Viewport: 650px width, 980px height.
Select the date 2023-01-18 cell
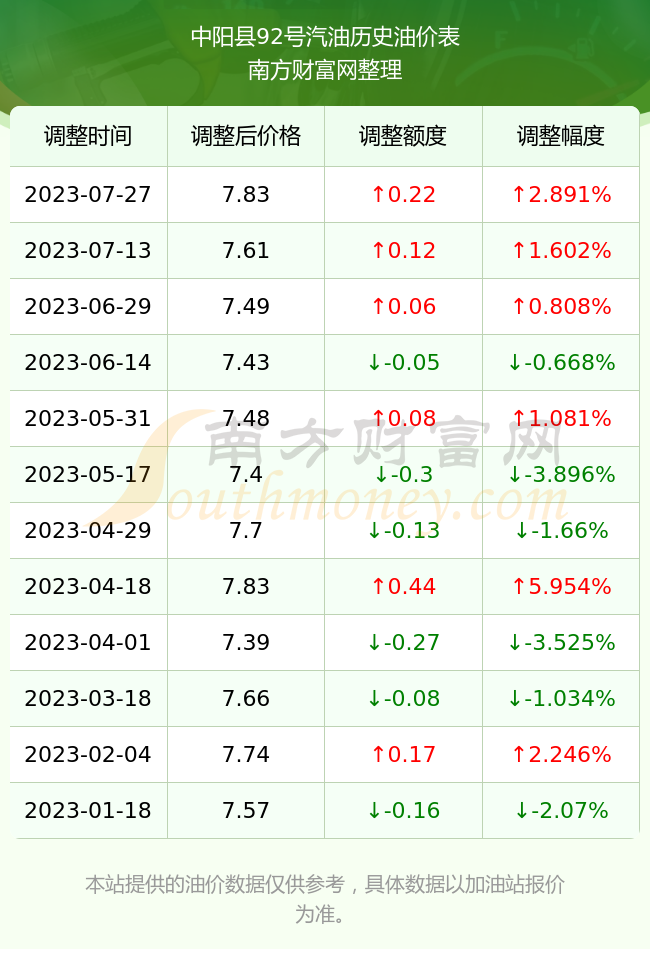click(88, 811)
